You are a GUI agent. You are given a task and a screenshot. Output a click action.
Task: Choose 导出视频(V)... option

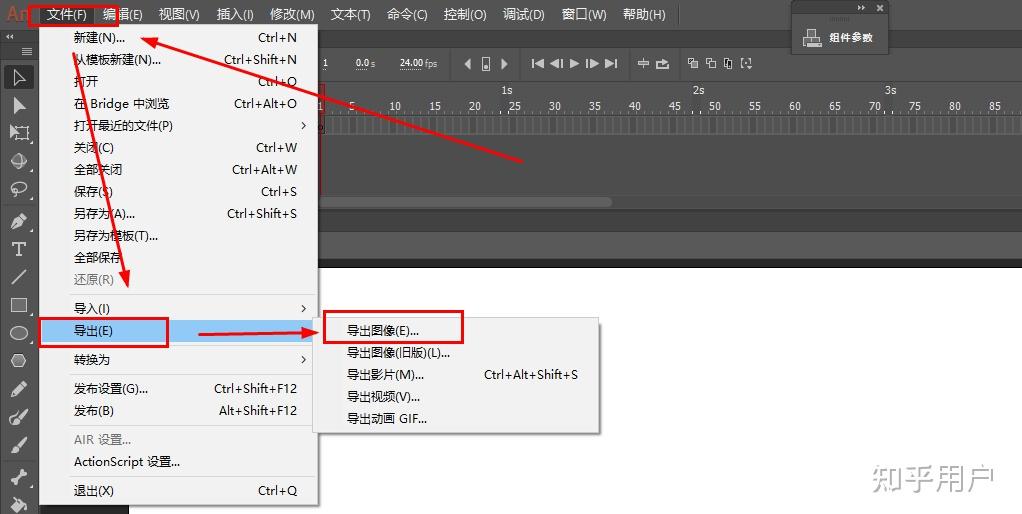[456, 397]
